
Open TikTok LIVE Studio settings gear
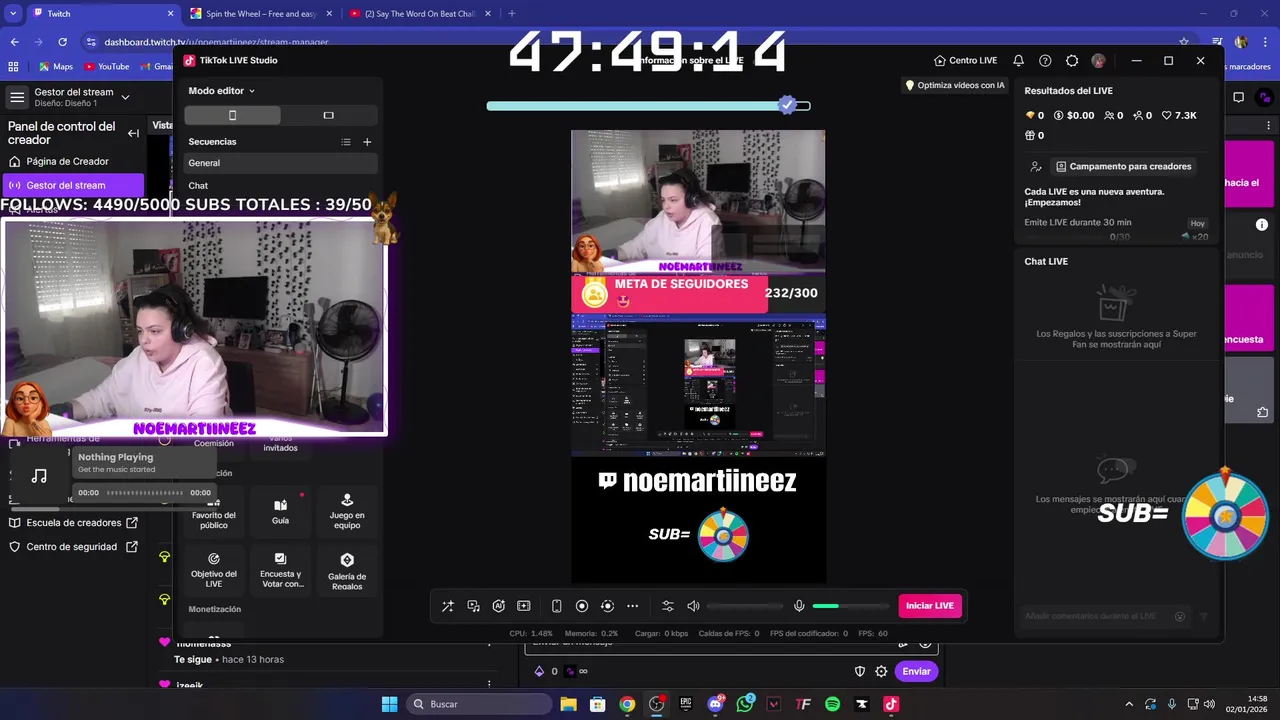(x=1072, y=61)
